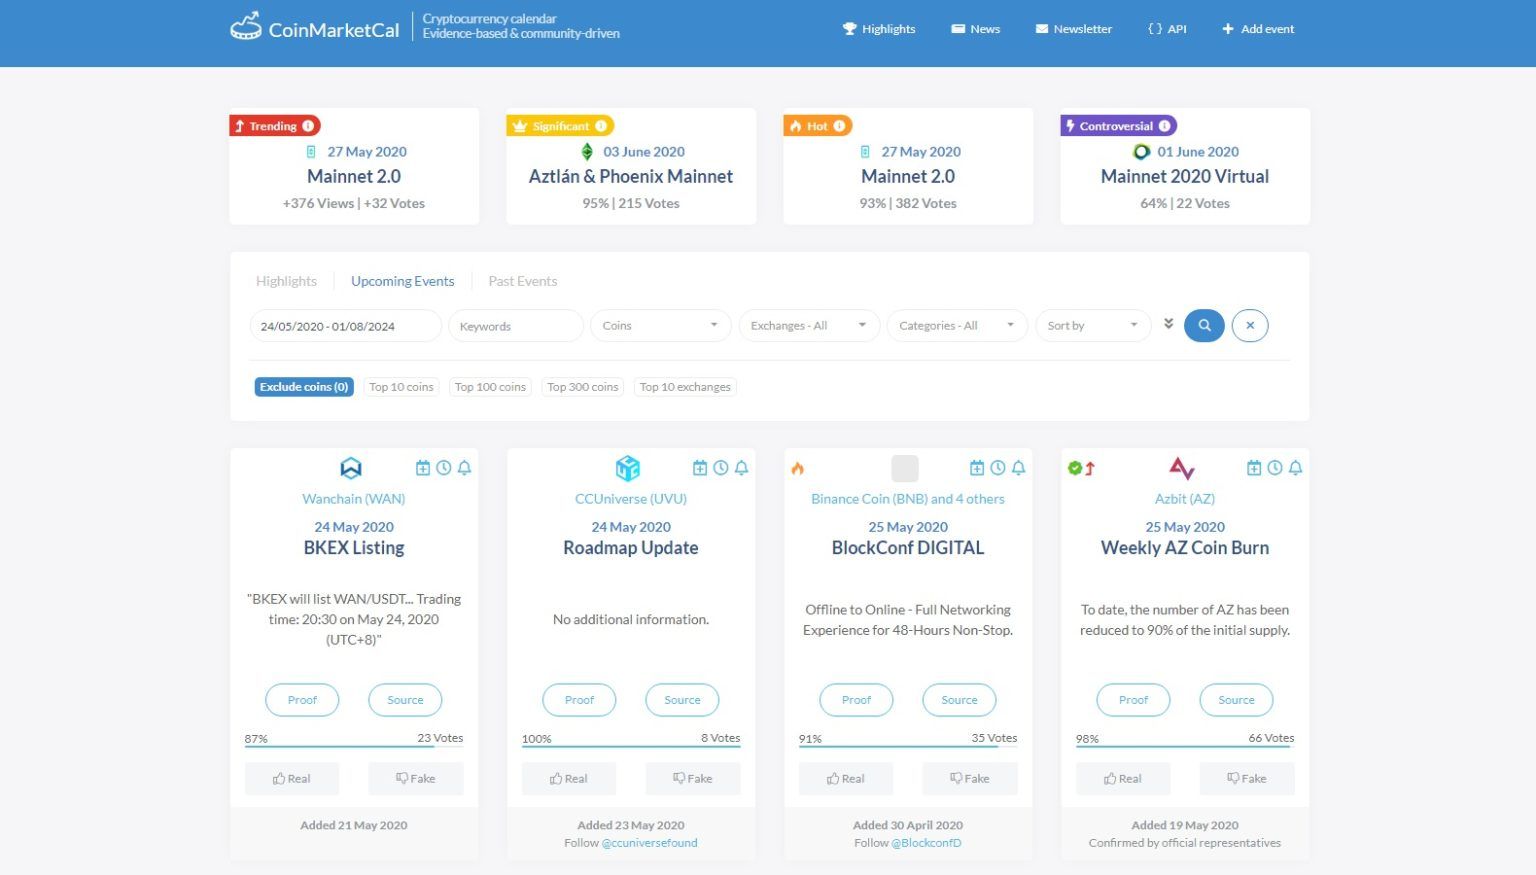Click clock icon on BlockConf DIGITAL card

[997, 467]
